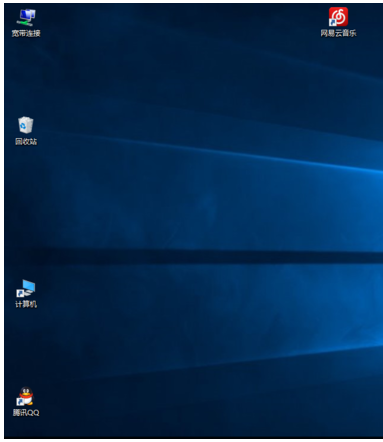
Task: Click the shortcut arrow on 网易云音乐 icon
Action: (x=332, y=23)
